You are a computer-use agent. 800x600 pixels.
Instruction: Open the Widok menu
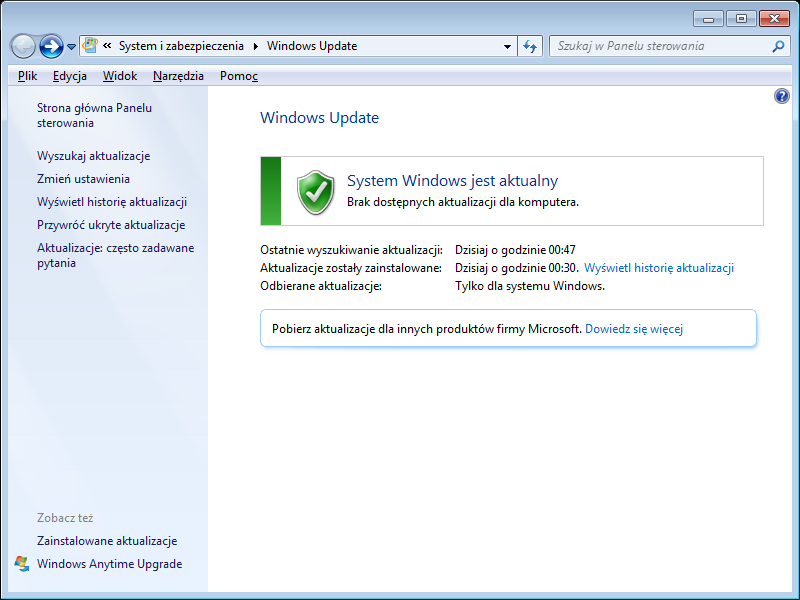click(x=119, y=76)
